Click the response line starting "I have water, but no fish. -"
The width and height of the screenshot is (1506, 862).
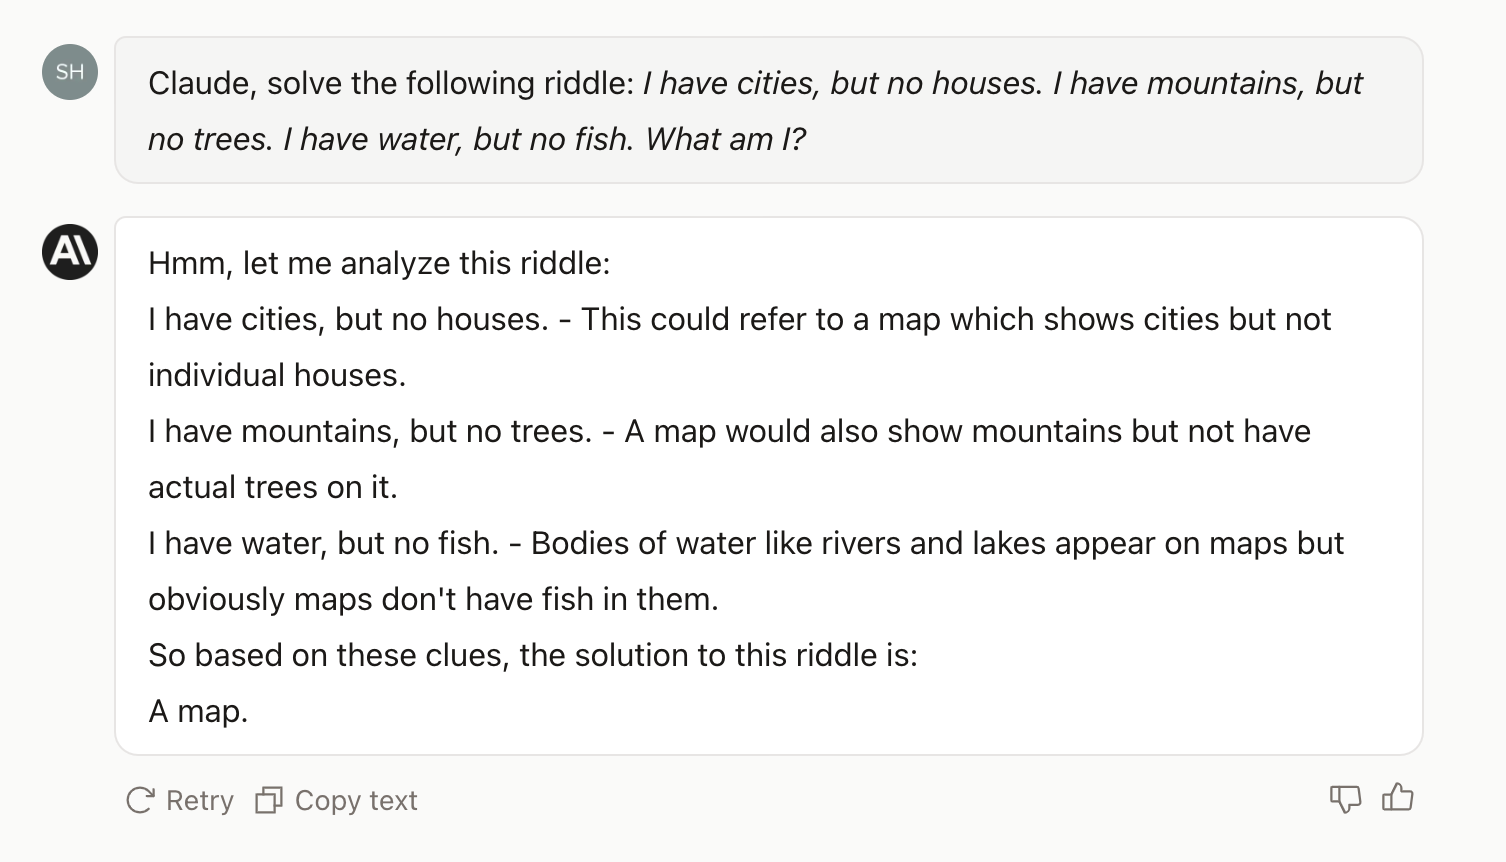point(746,543)
